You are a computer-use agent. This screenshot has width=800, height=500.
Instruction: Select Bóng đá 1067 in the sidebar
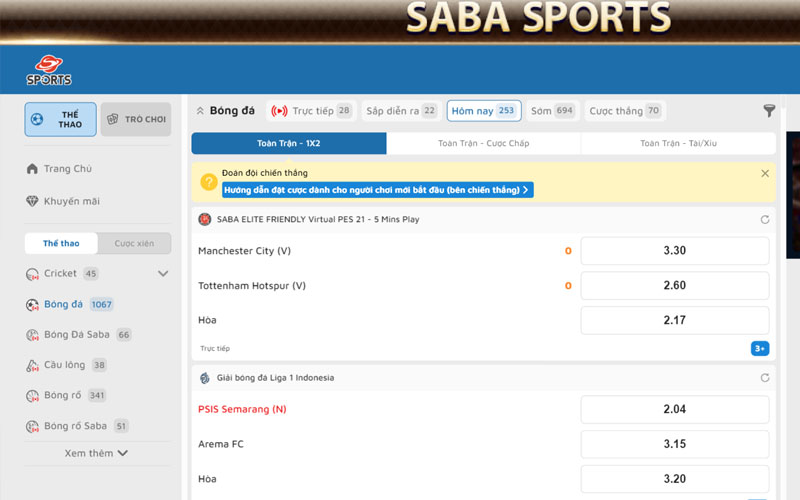click(78, 304)
